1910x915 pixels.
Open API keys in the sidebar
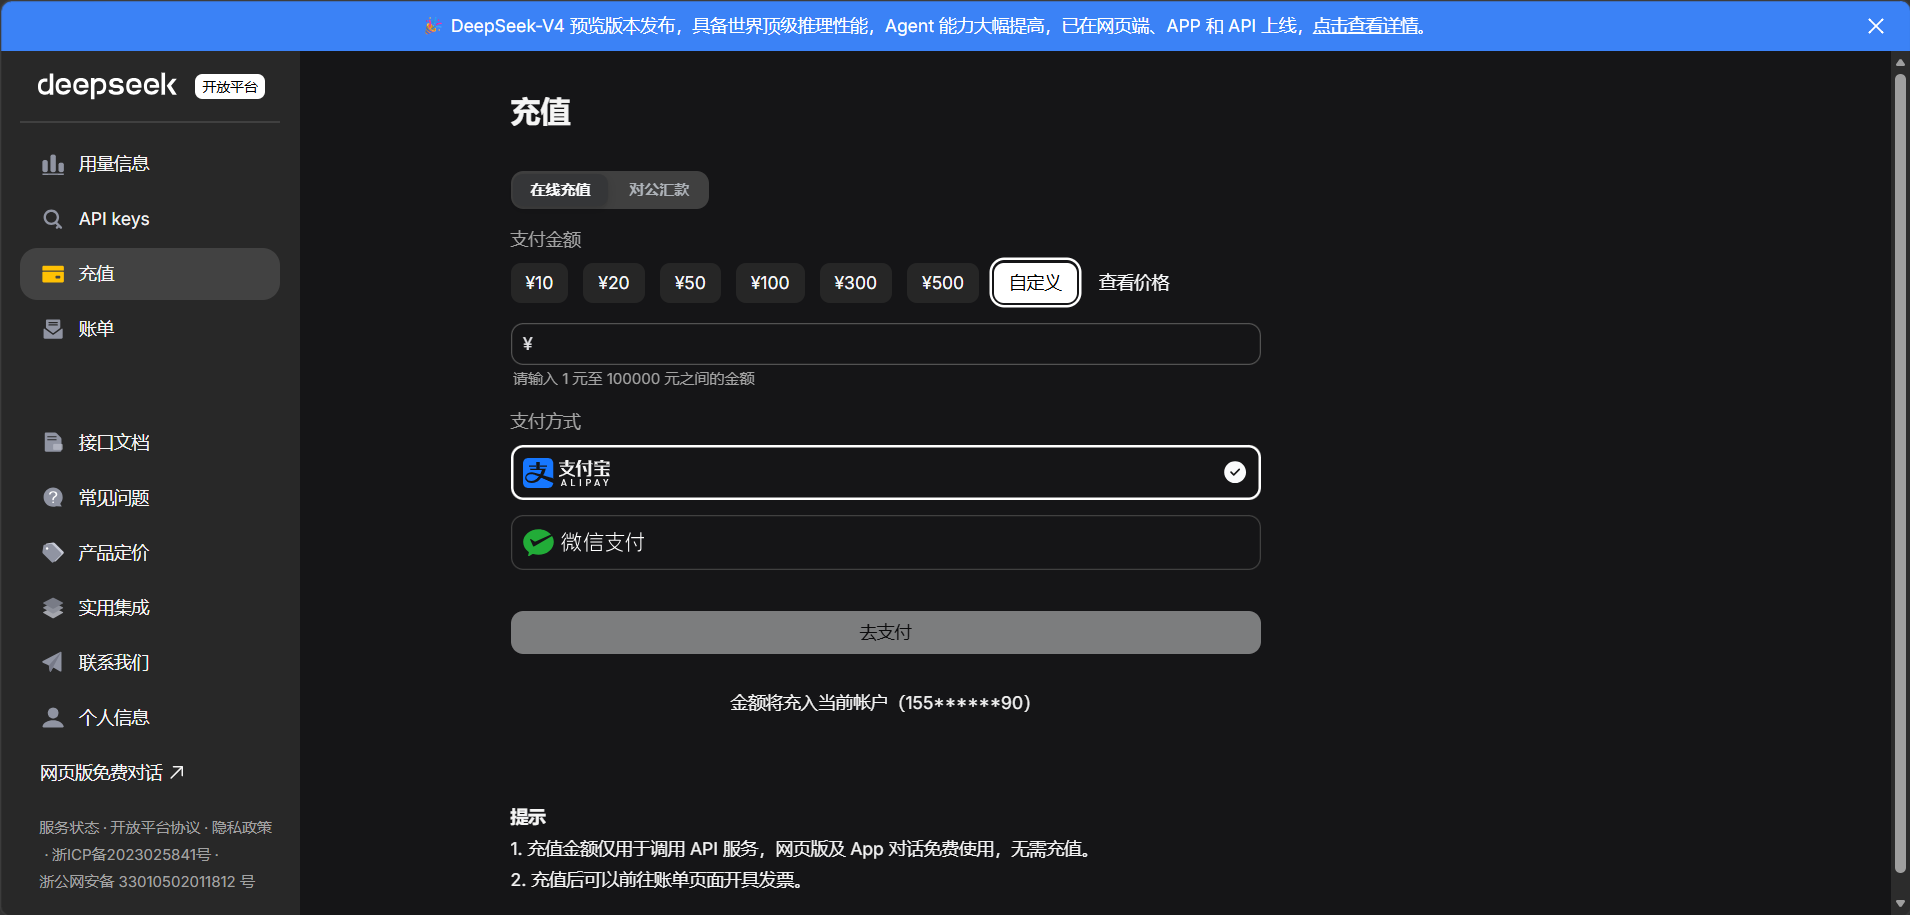(150, 219)
